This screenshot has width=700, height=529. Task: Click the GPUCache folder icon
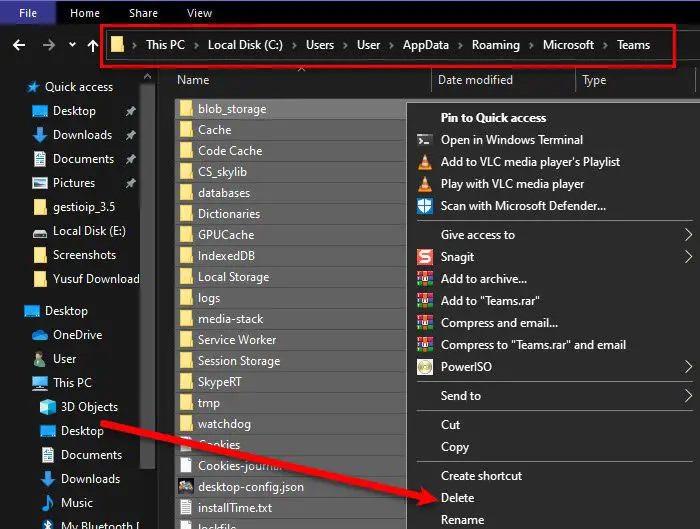[x=186, y=234]
